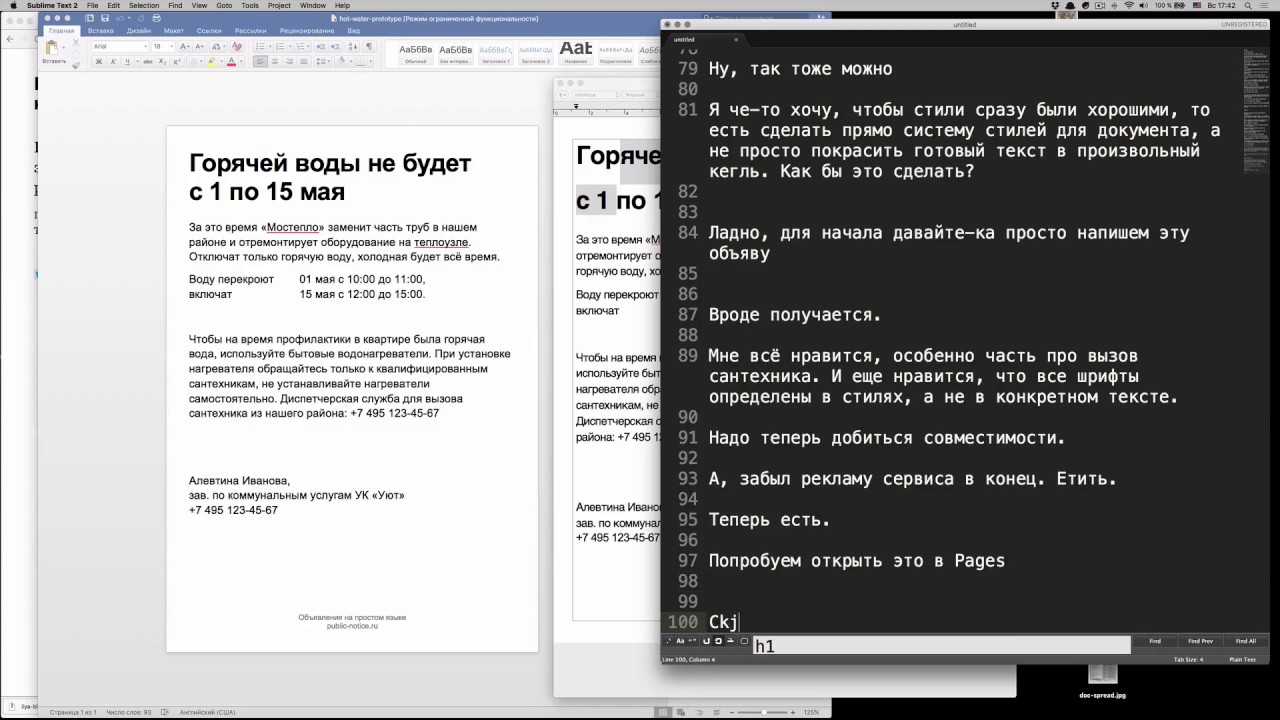Switch to the Макет ribbon tab

click(x=174, y=31)
